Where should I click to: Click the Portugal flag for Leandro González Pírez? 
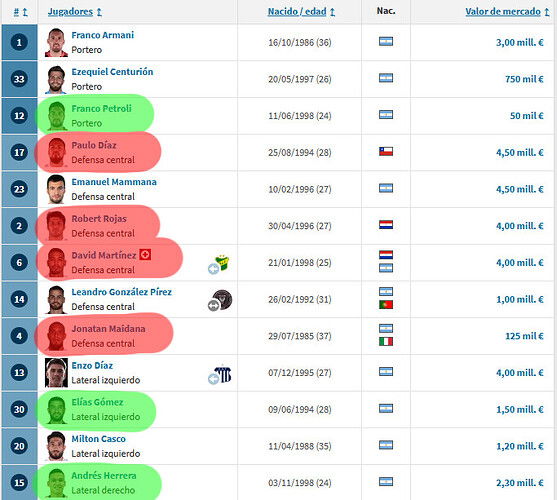pyautogui.click(x=386, y=305)
